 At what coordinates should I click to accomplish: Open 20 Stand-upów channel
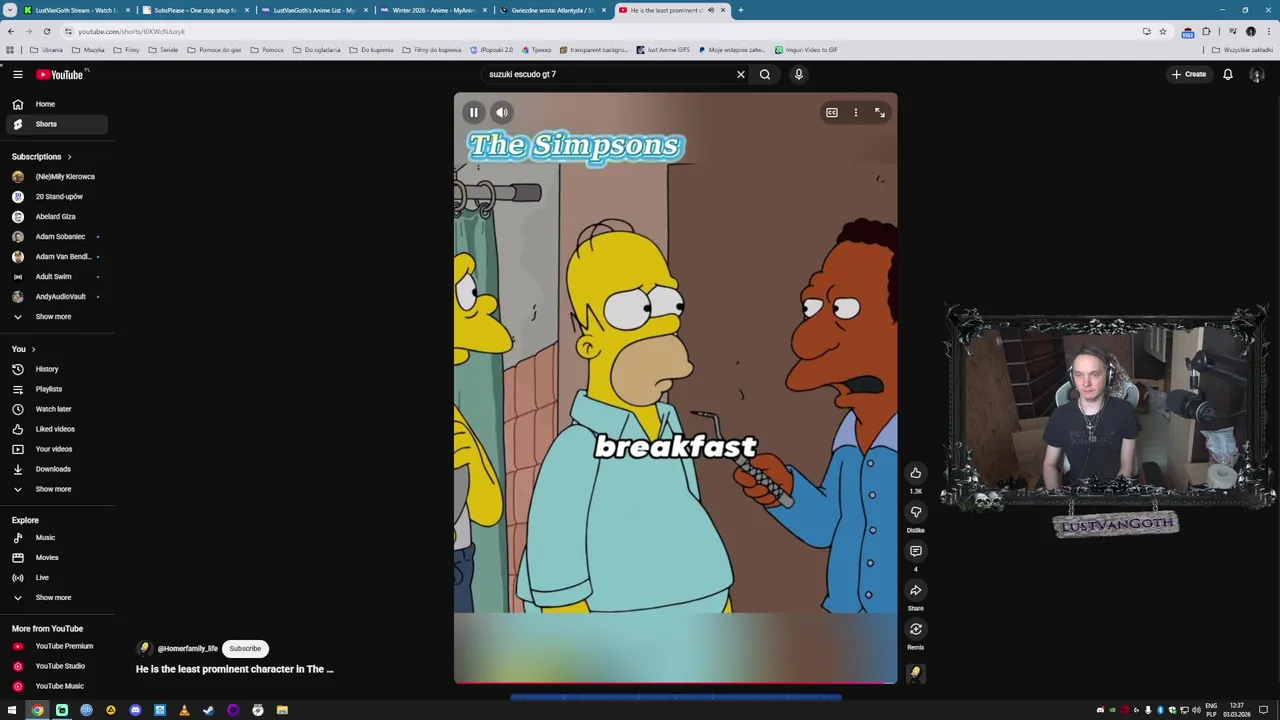point(56,196)
